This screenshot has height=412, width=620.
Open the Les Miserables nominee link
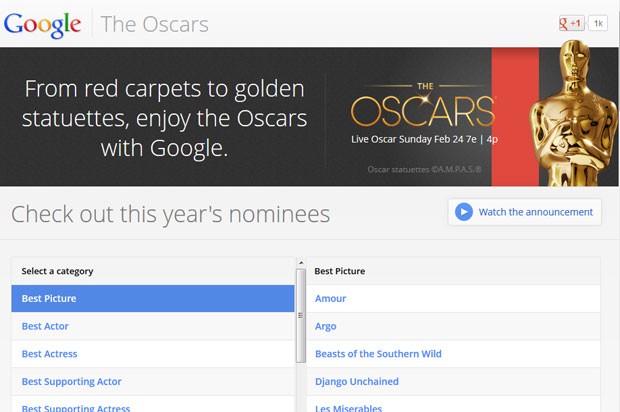(348, 407)
